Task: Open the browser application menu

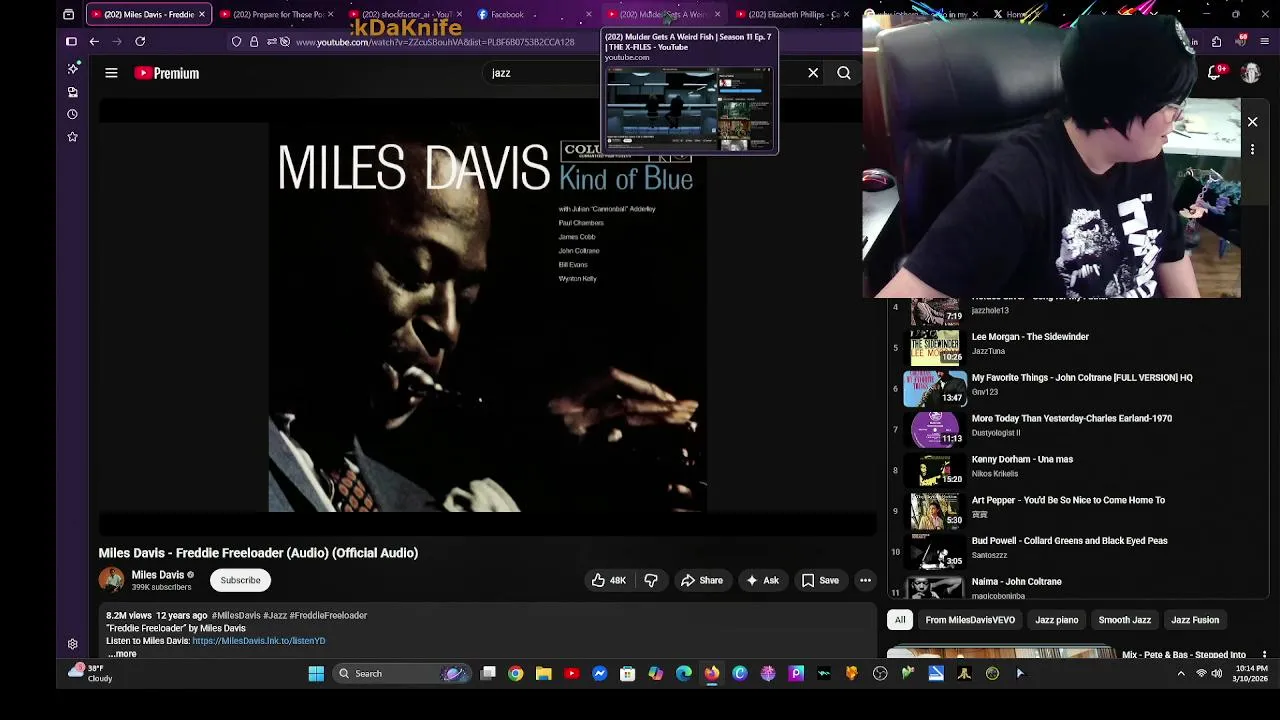Action: 1265,42
